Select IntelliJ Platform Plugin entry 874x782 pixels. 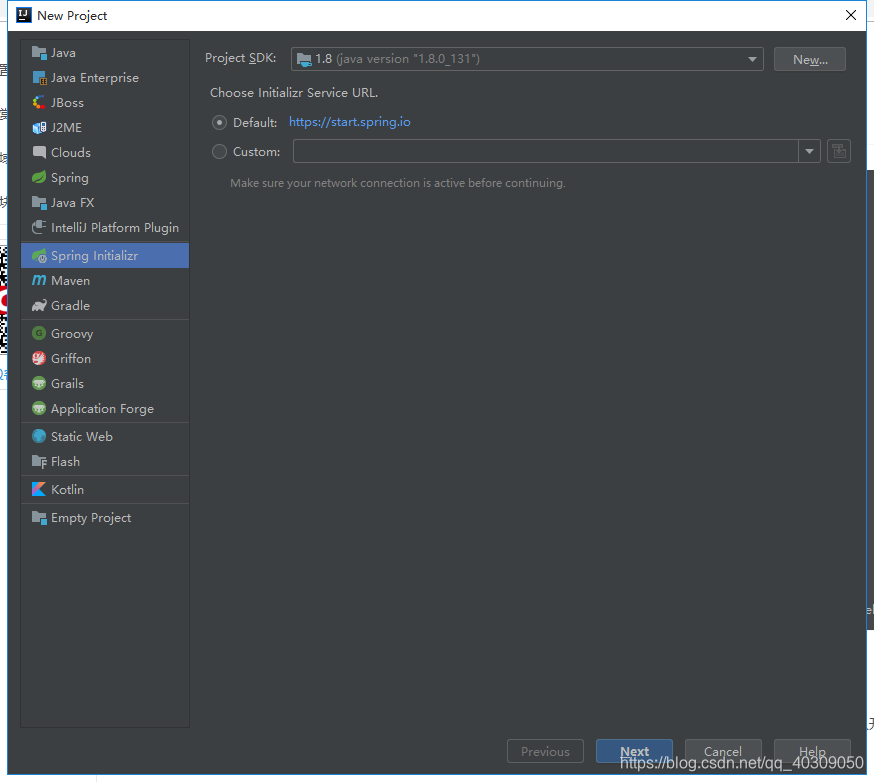pyautogui.click(x=105, y=227)
